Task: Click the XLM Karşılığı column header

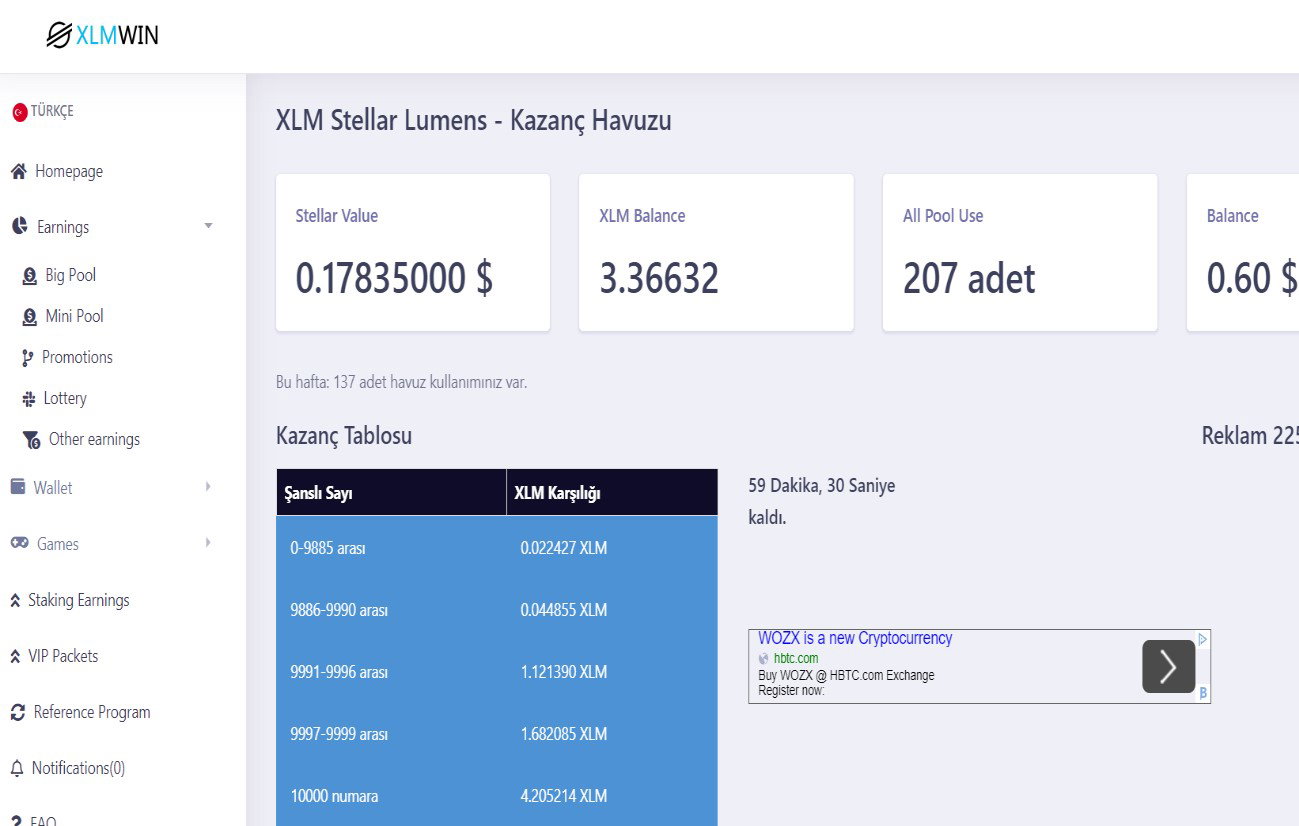Action: pos(612,492)
